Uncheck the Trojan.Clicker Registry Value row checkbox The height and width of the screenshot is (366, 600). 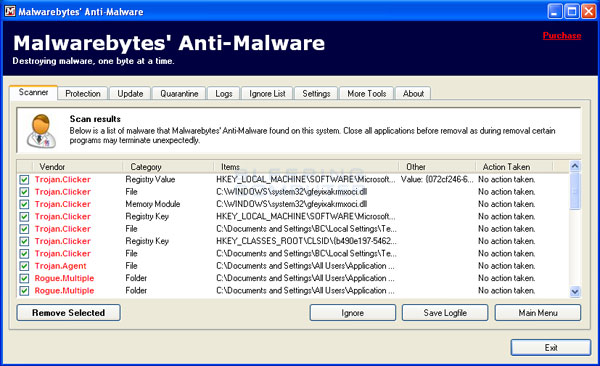24,180
